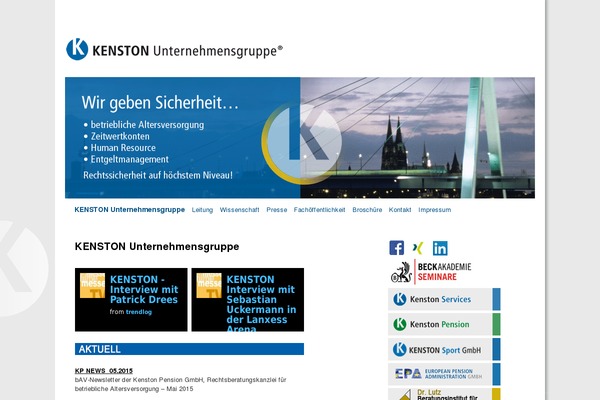Screen dimensions: 600x400
Task: Click the bAV-Newsletter description text
Action: 181,384
